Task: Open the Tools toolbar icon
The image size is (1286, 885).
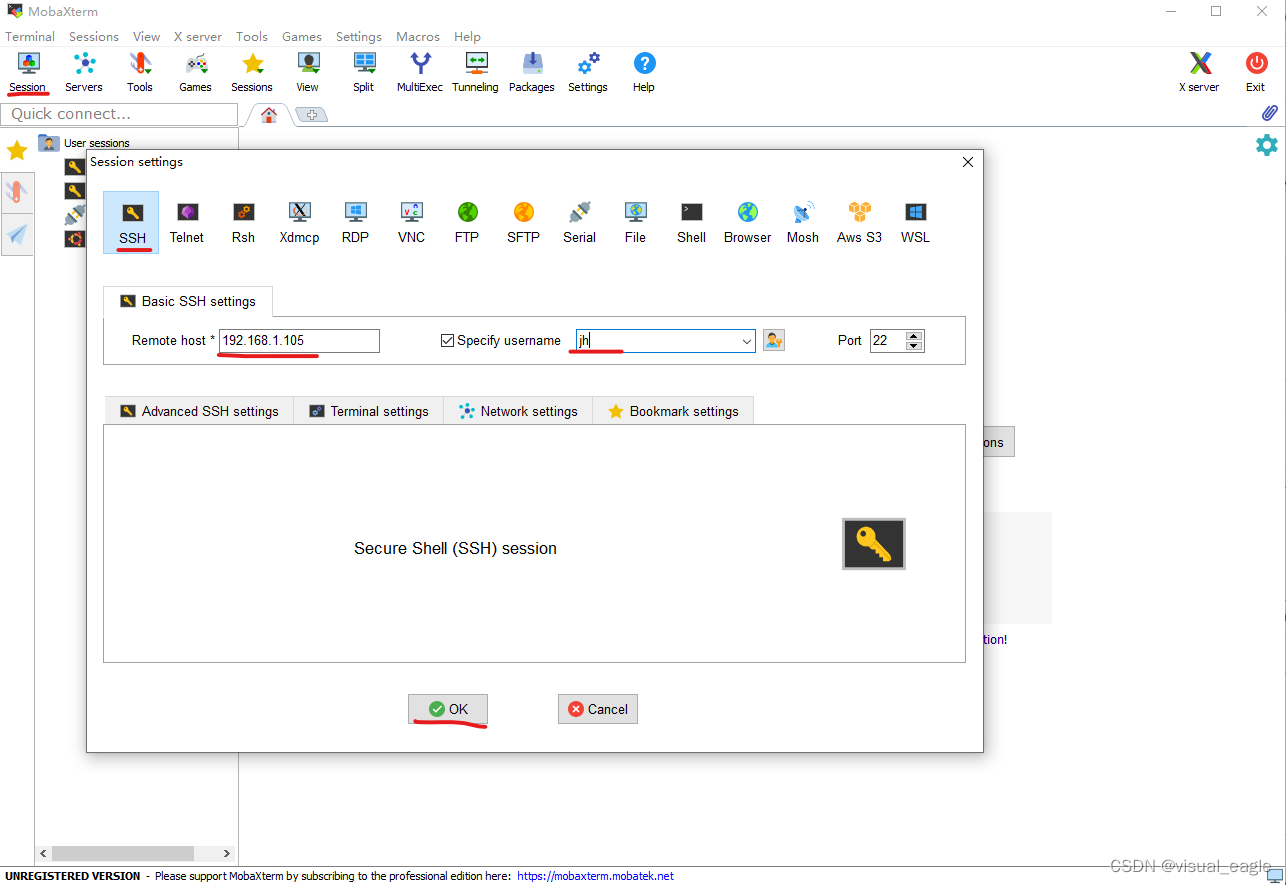Action: point(140,72)
